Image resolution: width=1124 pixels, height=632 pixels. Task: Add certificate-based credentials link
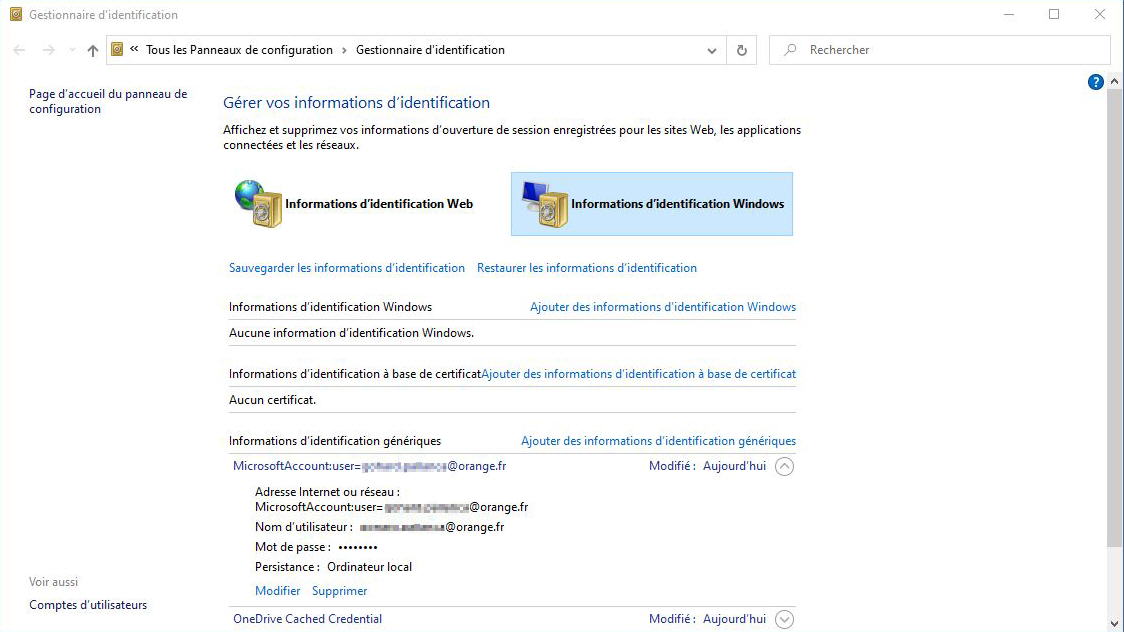pos(639,374)
